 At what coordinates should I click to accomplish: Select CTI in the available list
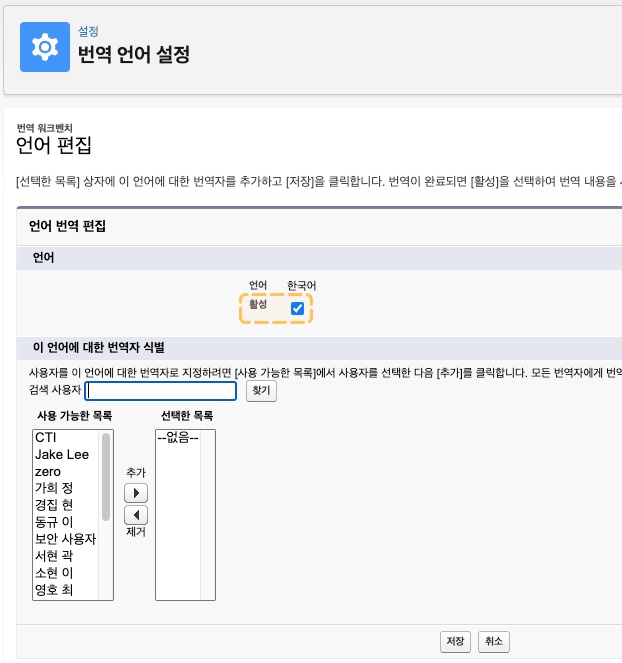tap(66, 438)
